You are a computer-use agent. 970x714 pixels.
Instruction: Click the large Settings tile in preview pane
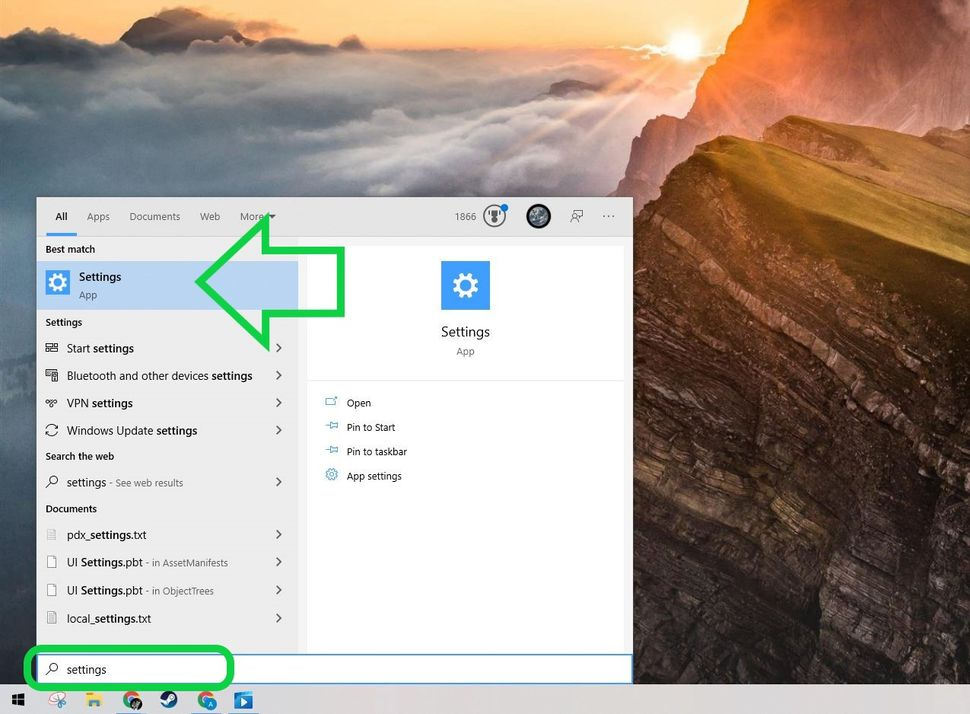[465, 285]
